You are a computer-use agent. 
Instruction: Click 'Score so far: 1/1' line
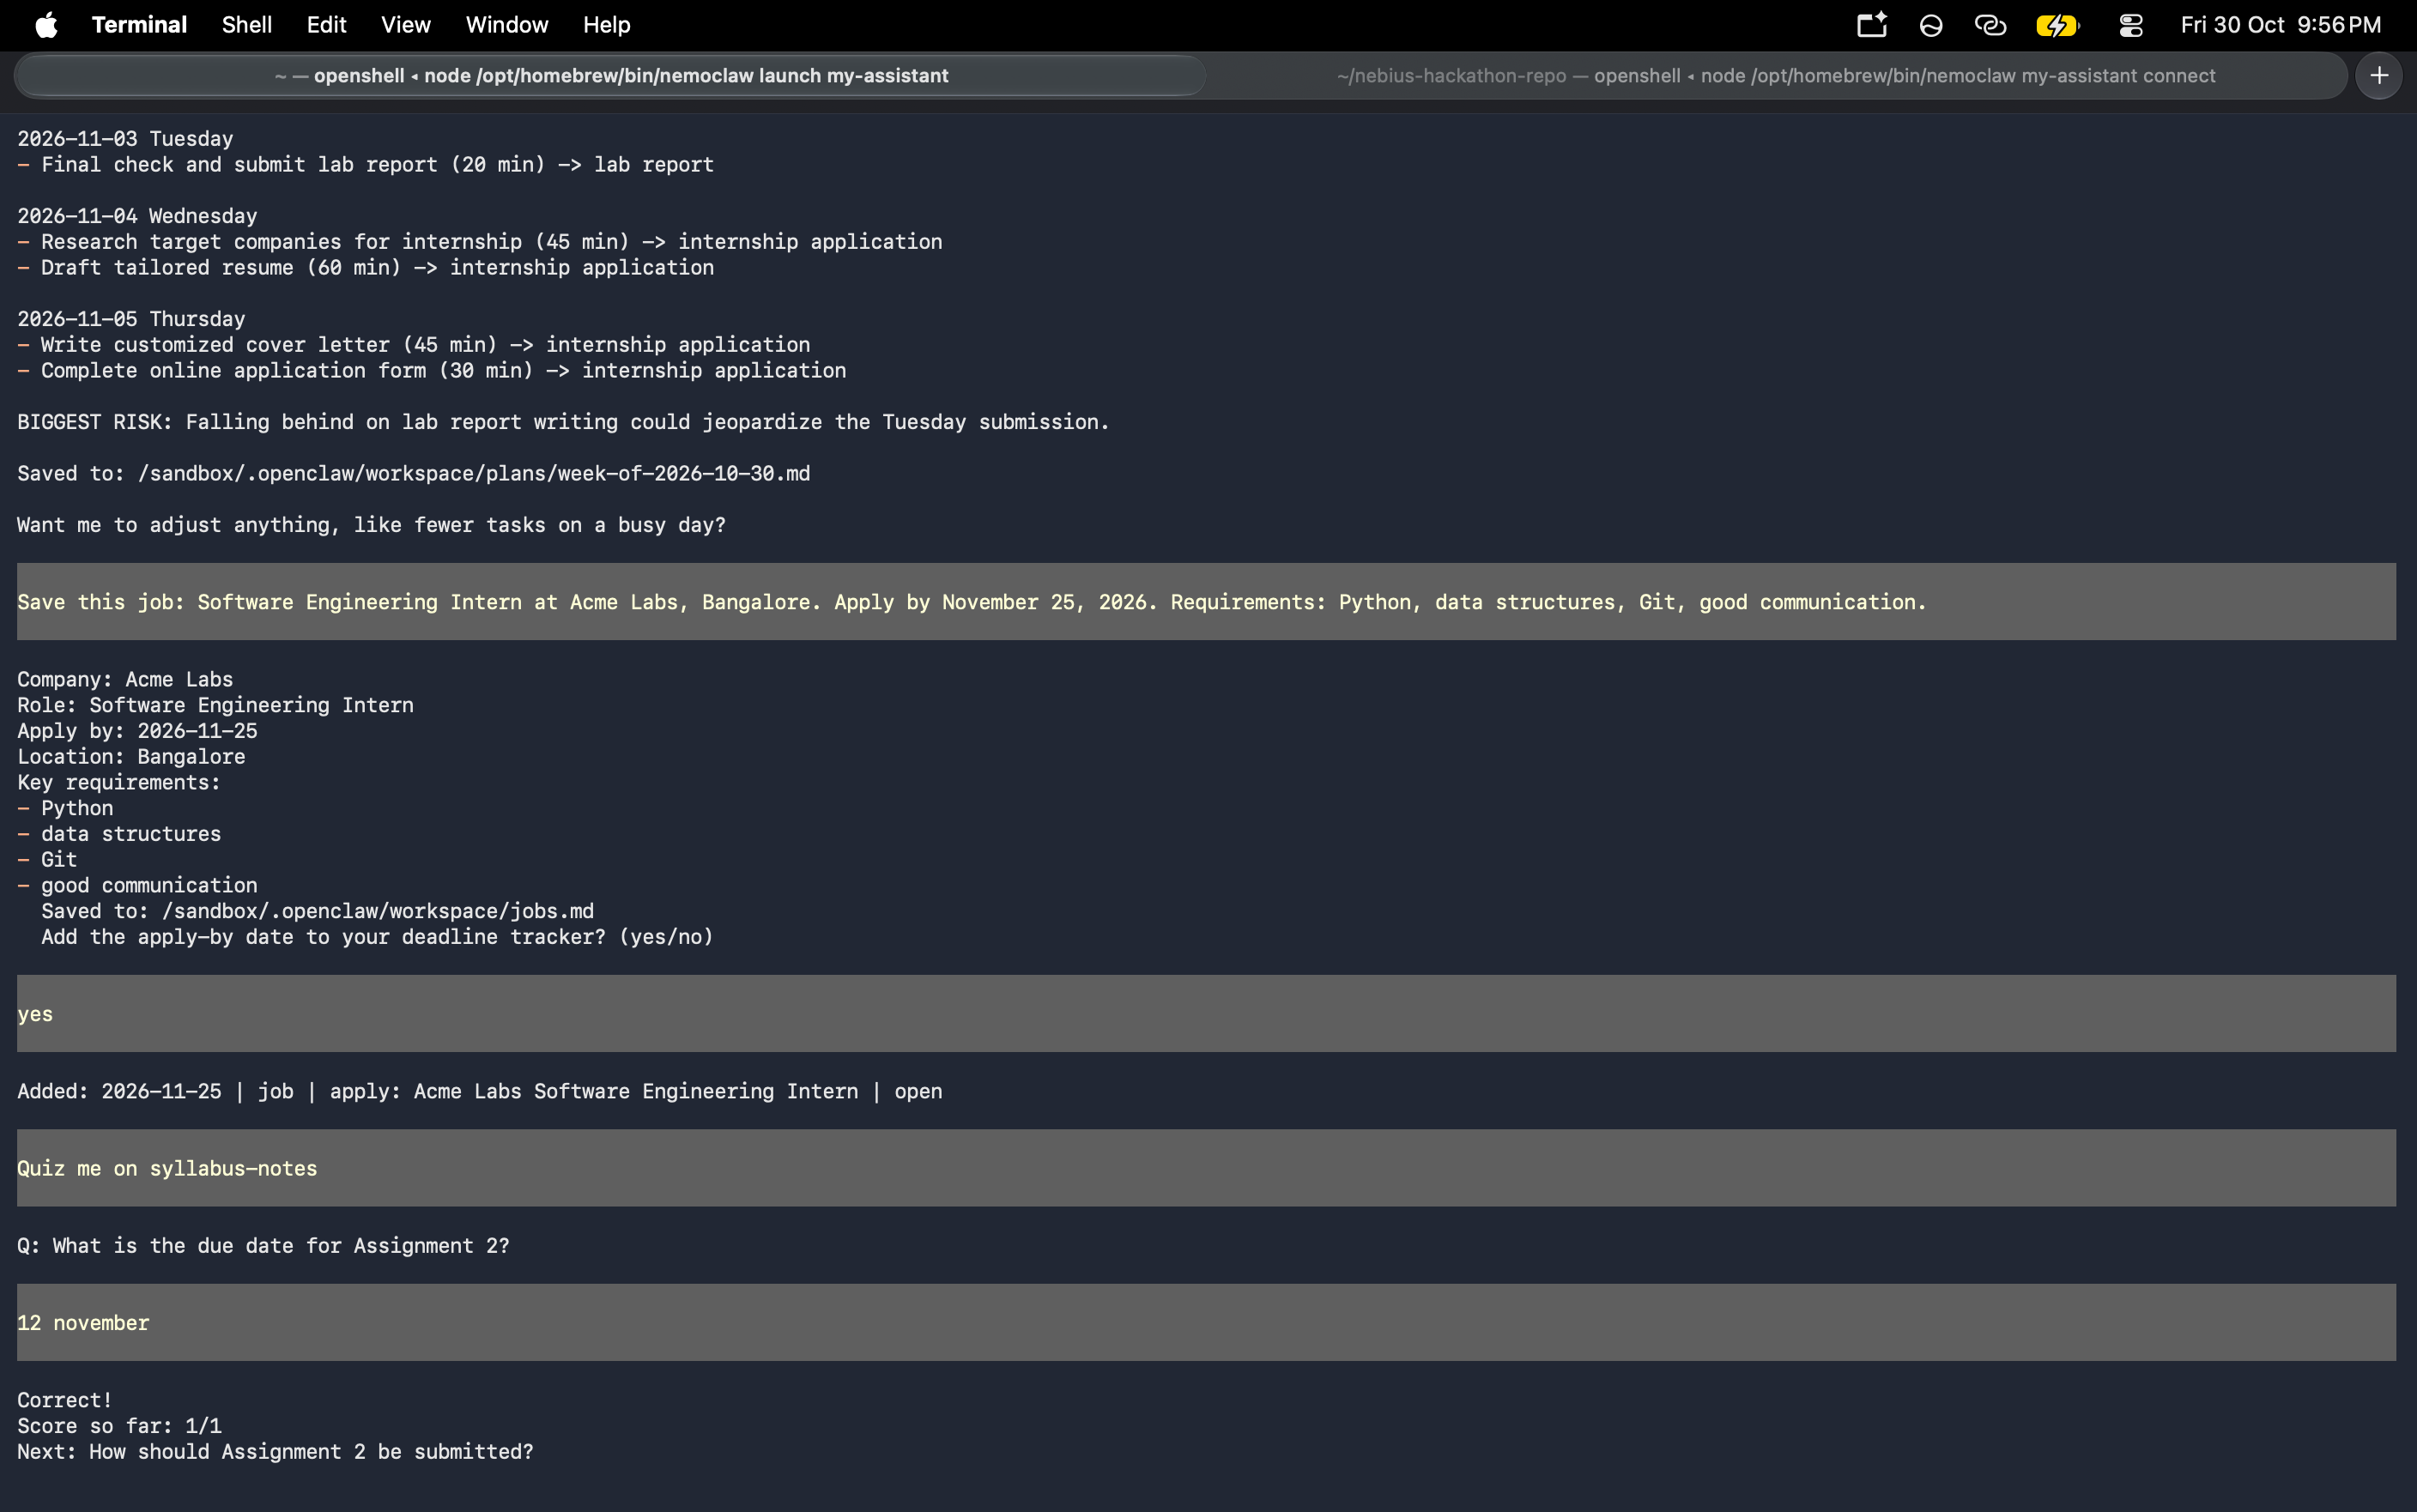119,1426
